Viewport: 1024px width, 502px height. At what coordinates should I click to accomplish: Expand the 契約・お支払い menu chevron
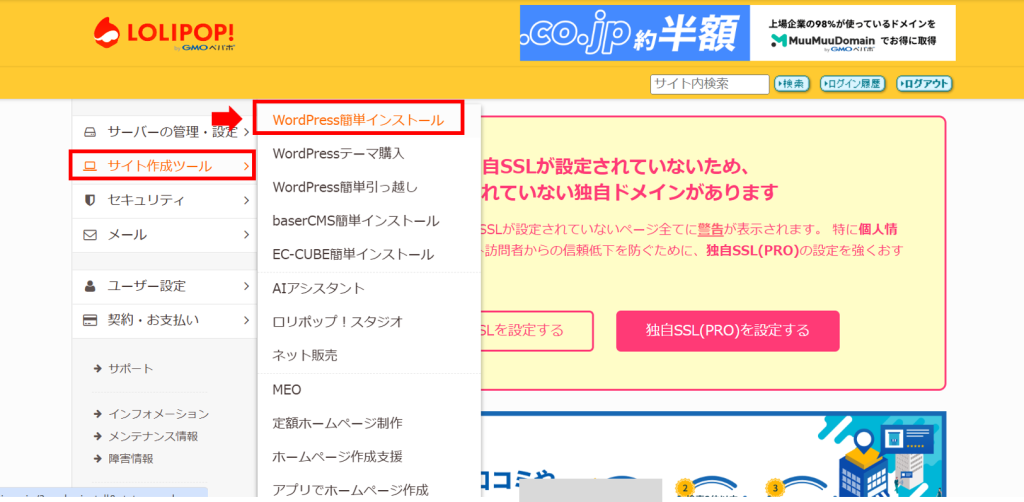click(246, 320)
